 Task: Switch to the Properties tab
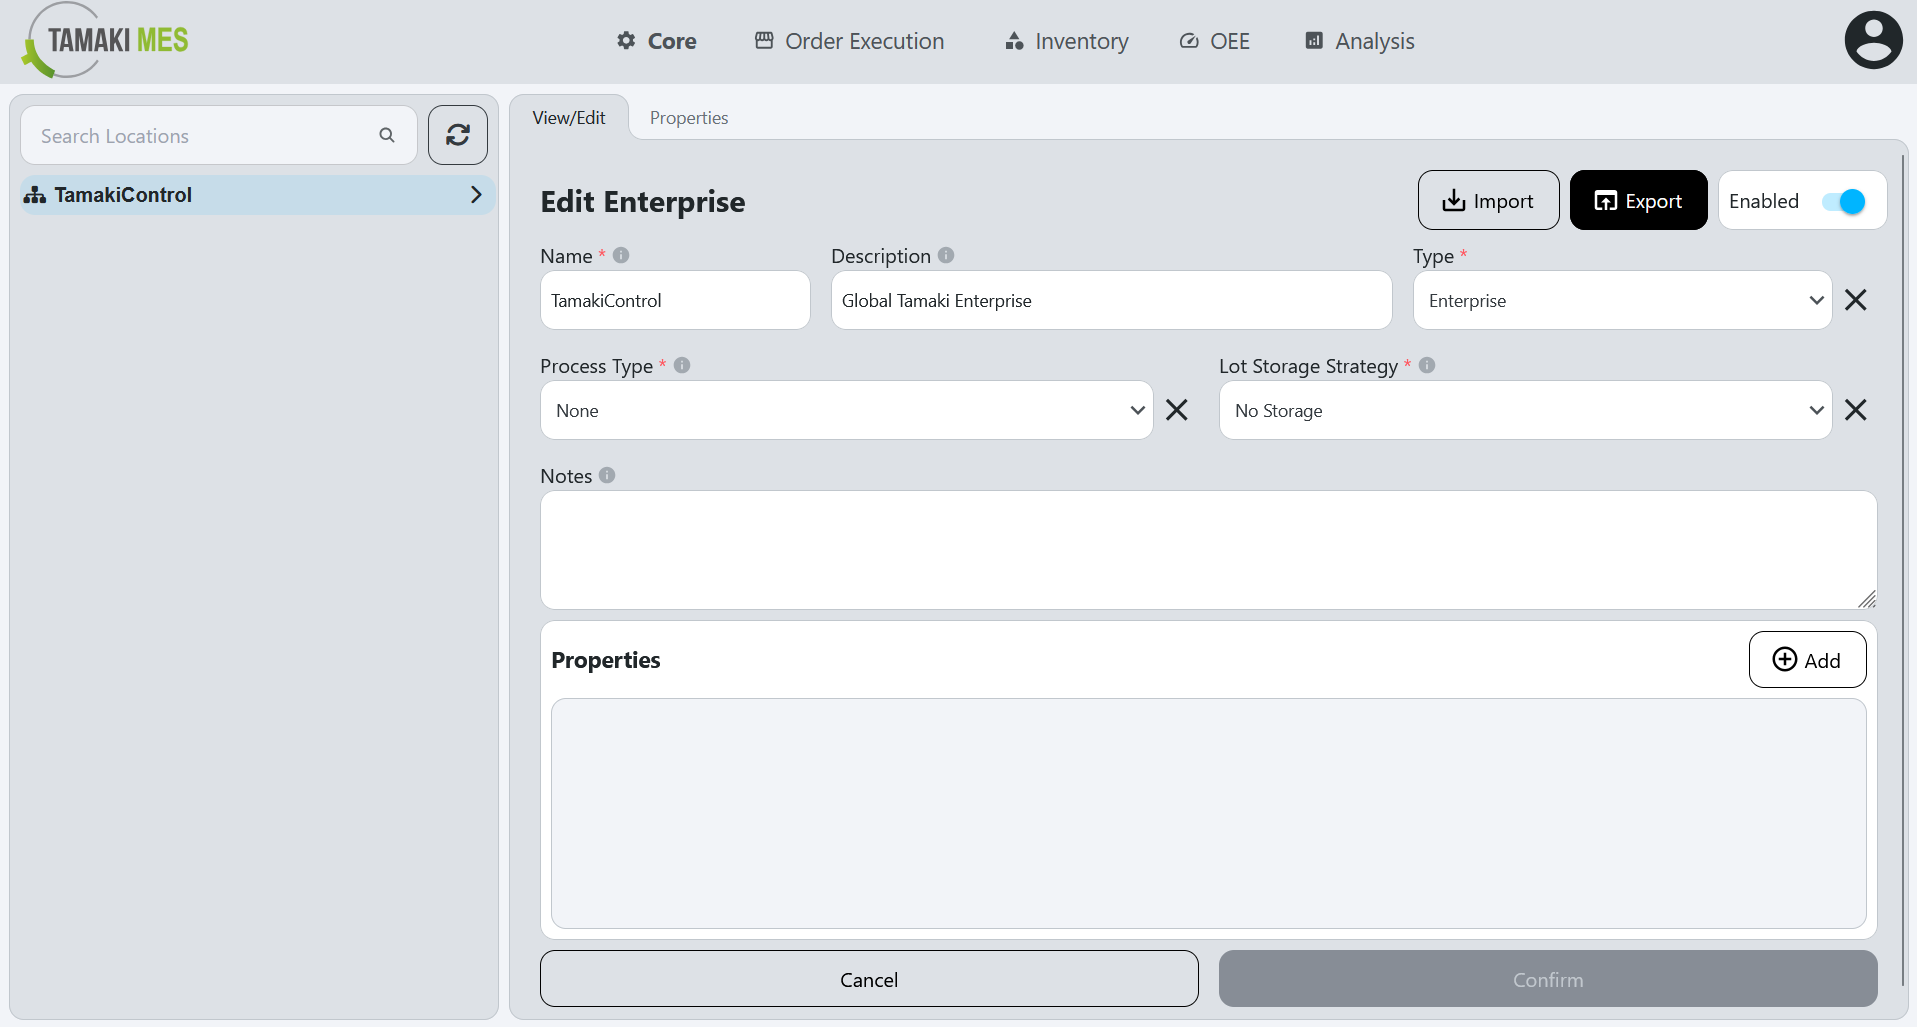click(x=688, y=117)
